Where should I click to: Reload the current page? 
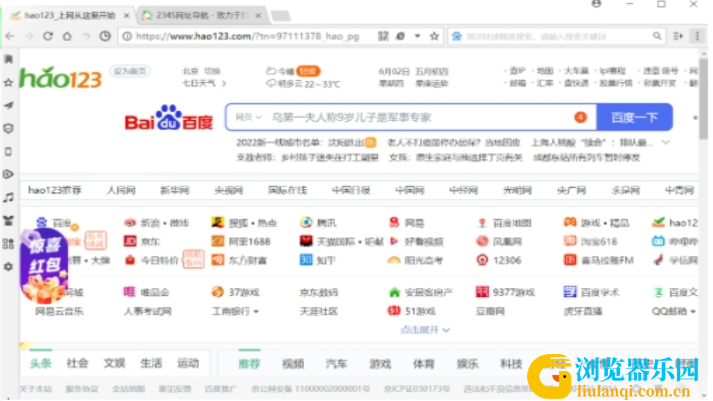pyautogui.click(x=48, y=36)
